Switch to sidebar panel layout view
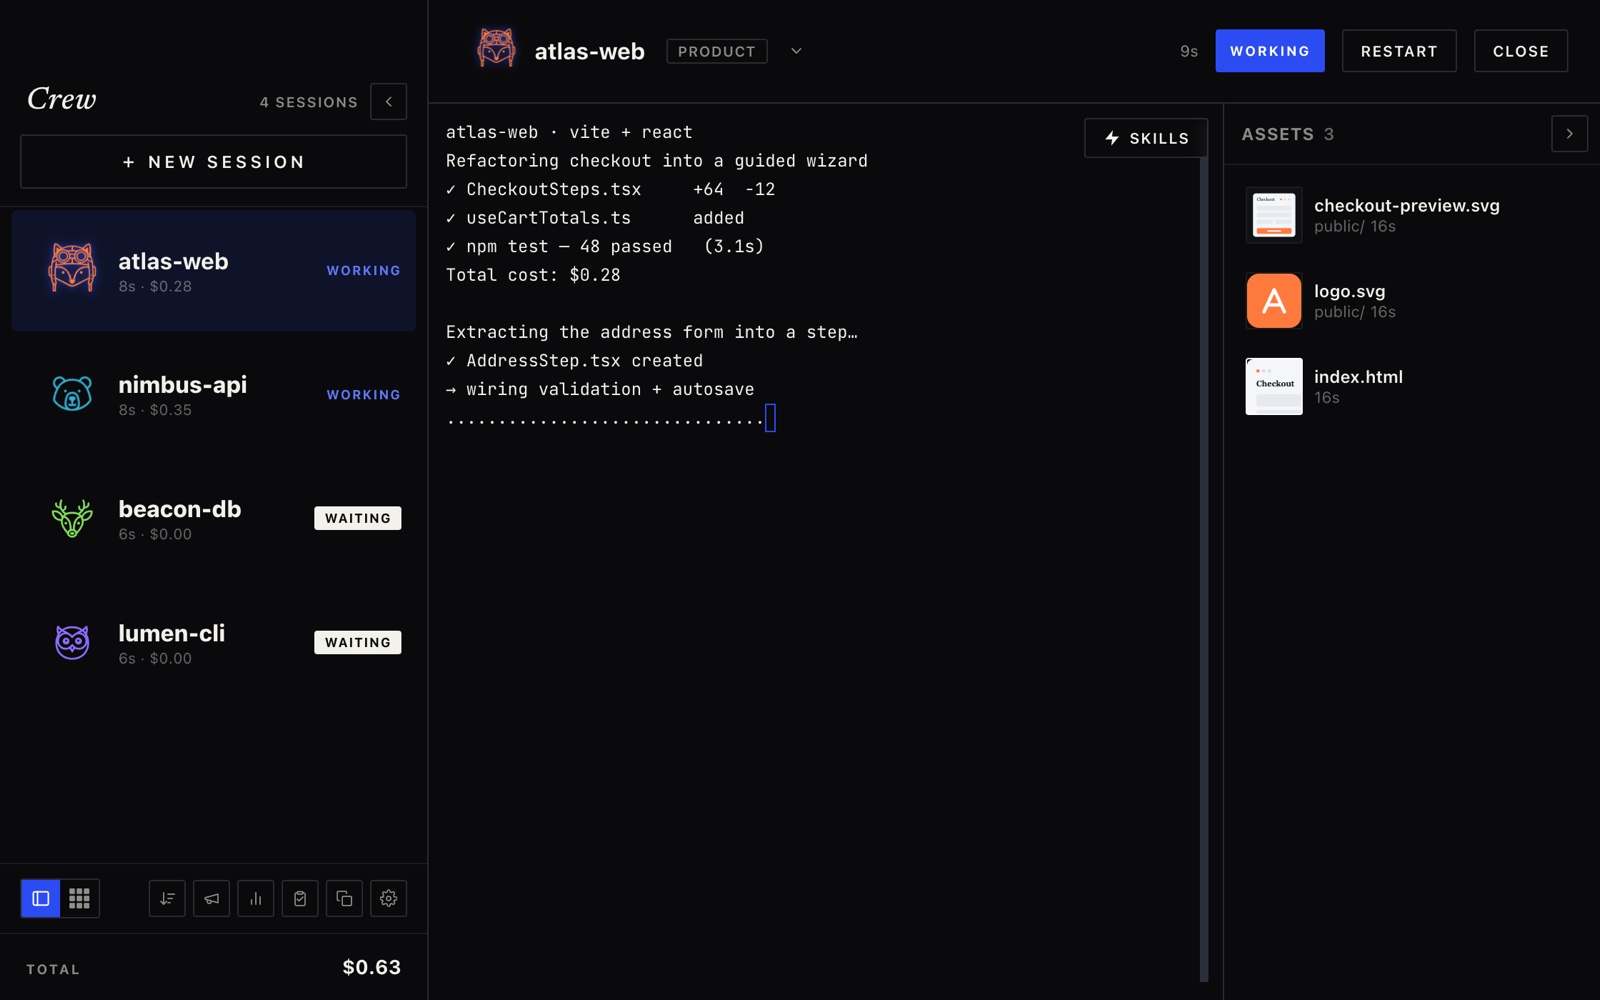The height and width of the screenshot is (1000, 1600). pos(41,898)
